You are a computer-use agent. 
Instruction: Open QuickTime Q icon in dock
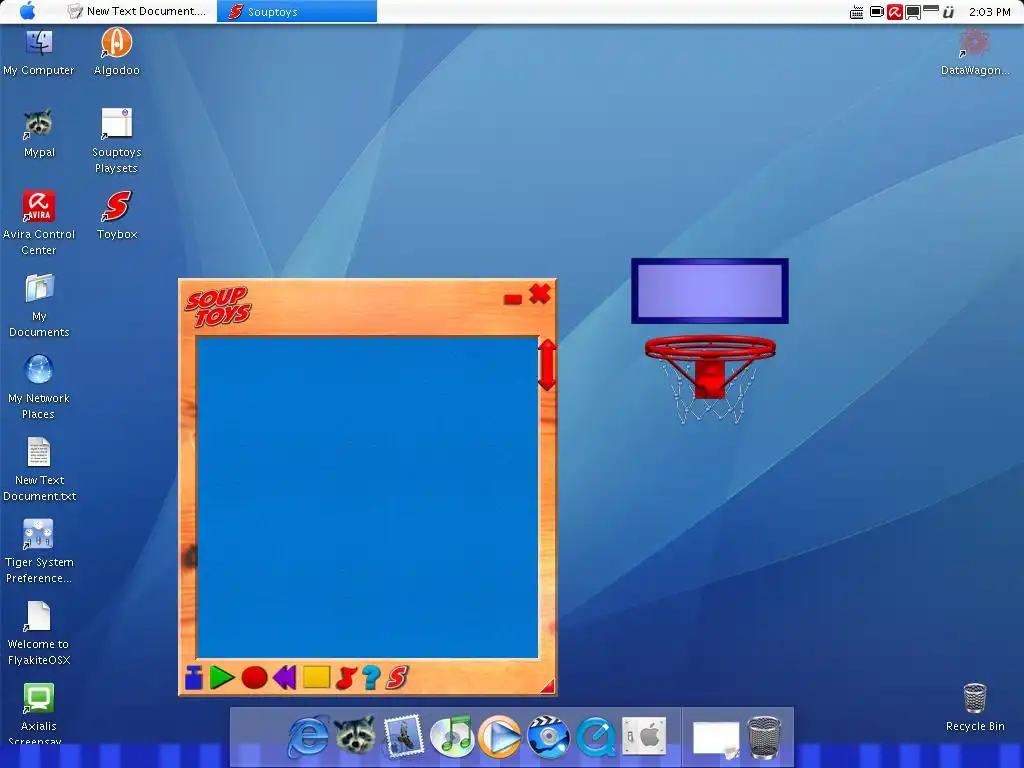coord(596,737)
